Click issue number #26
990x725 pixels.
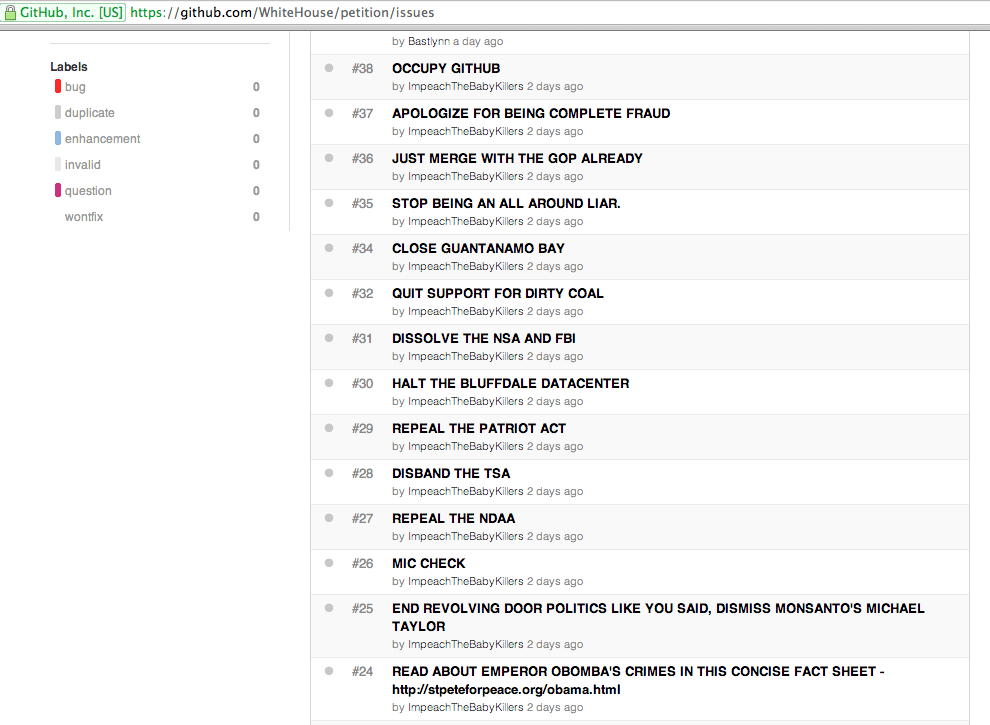point(362,563)
